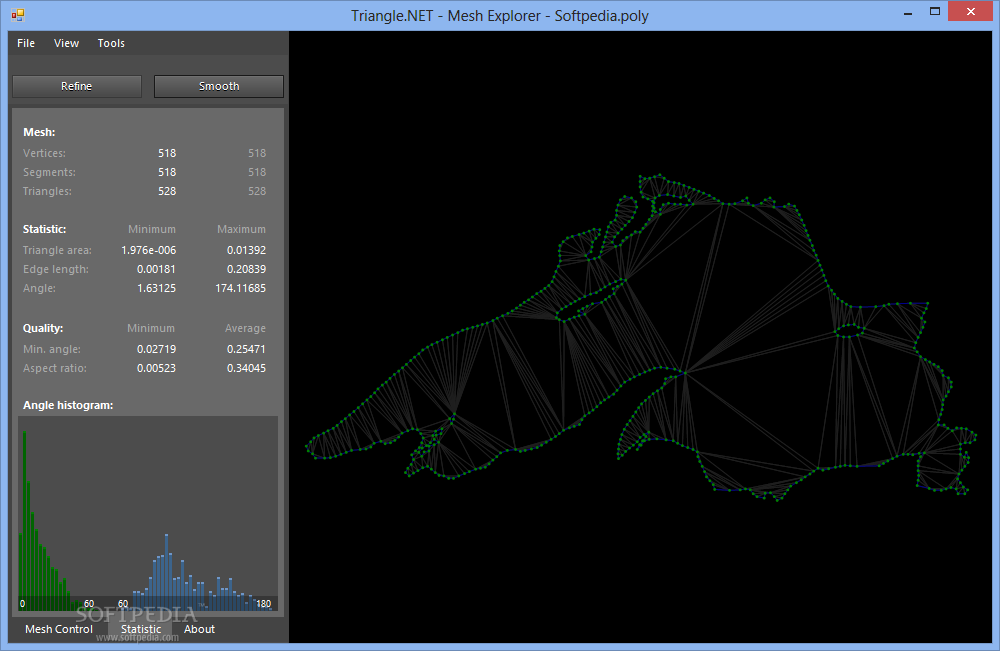Click the aspect ratio average 0.34045

246,368
